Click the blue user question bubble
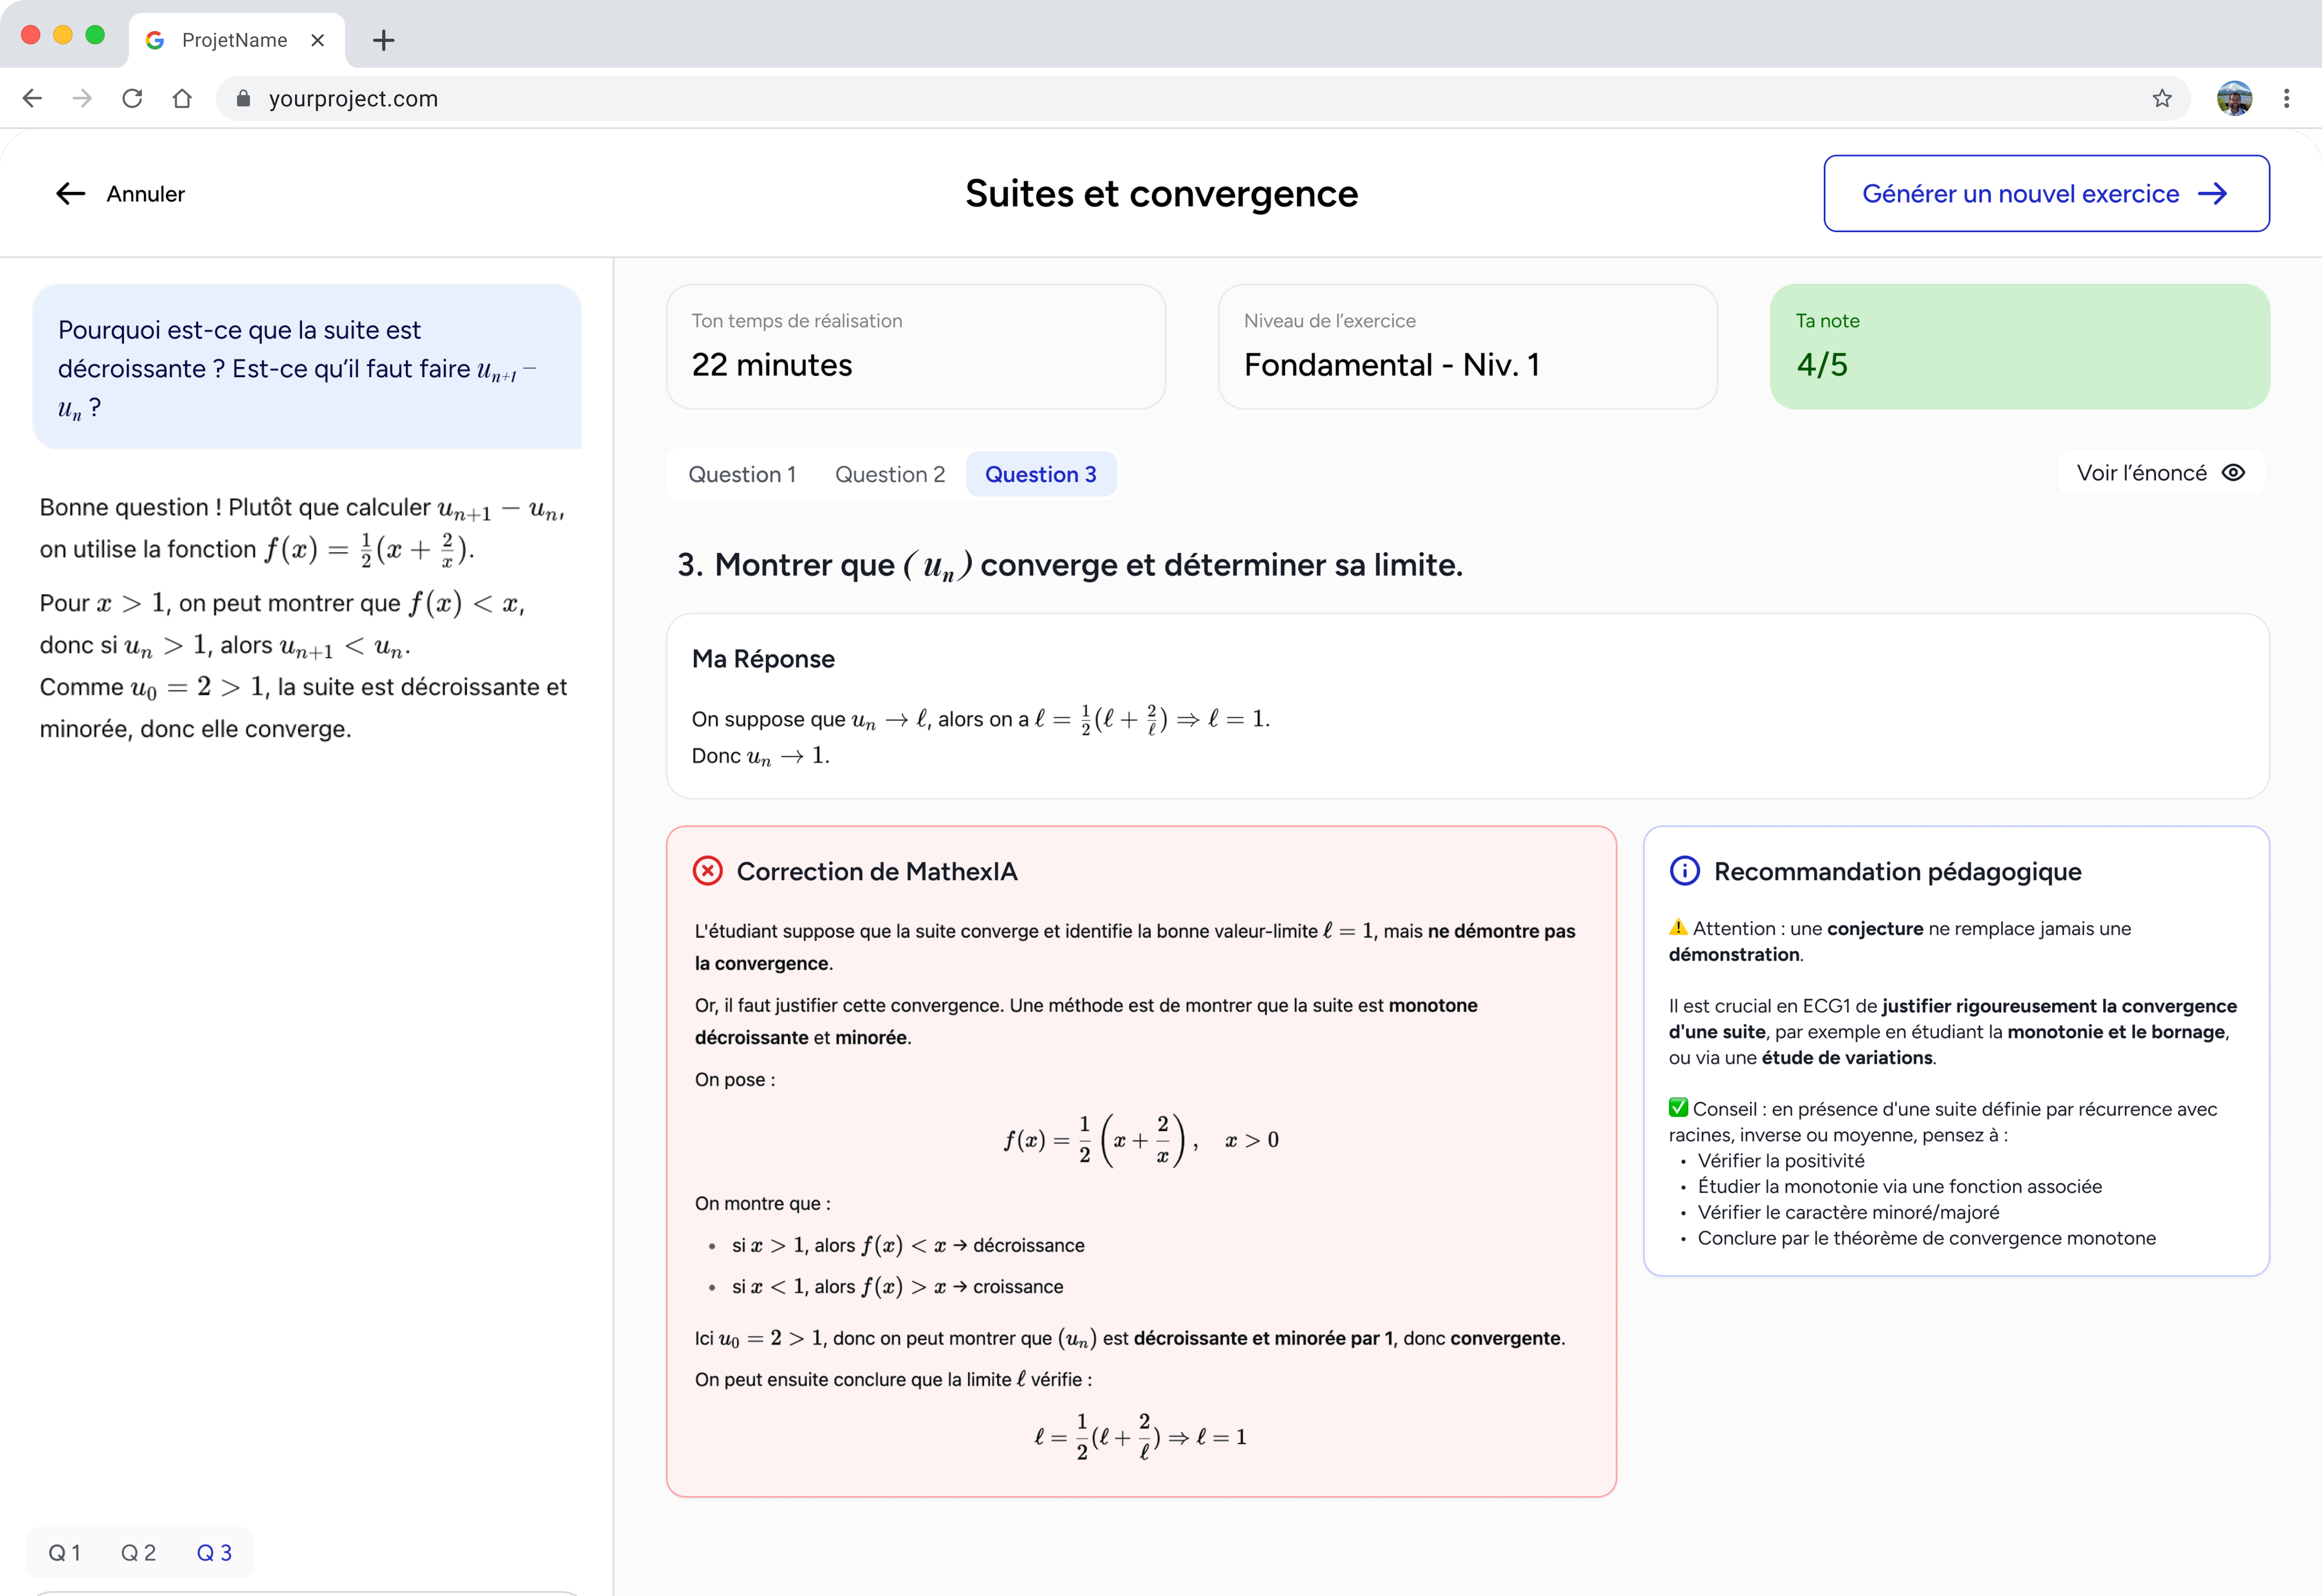Screen dimensions: 2322x1596 [307, 367]
